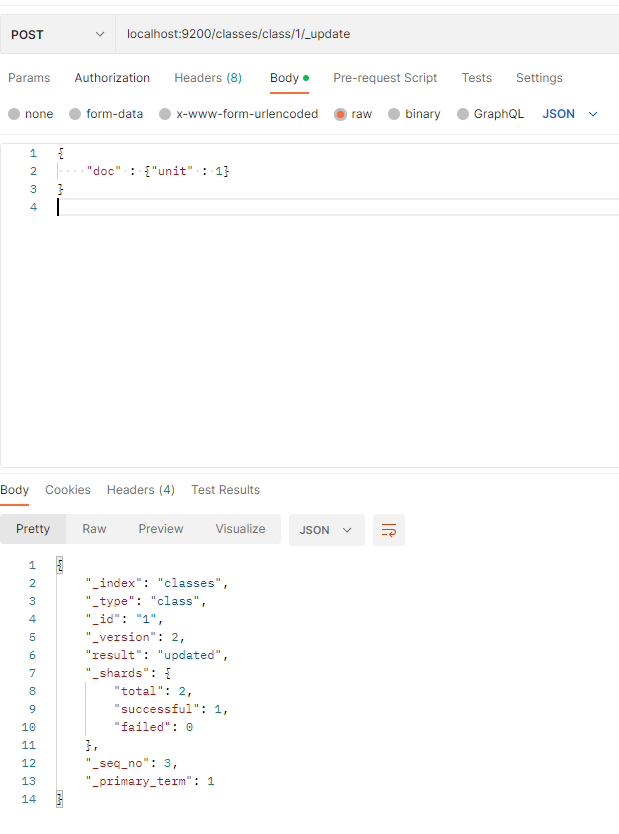Click the "_version": 2 response line
The width and height of the screenshot is (619, 834).
tap(135, 637)
